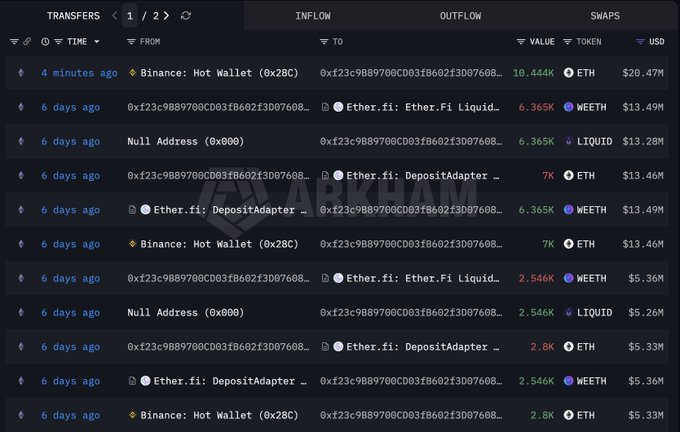Open DepositAdapter sender in green 2.546K WEETH row

coord(230,381)
